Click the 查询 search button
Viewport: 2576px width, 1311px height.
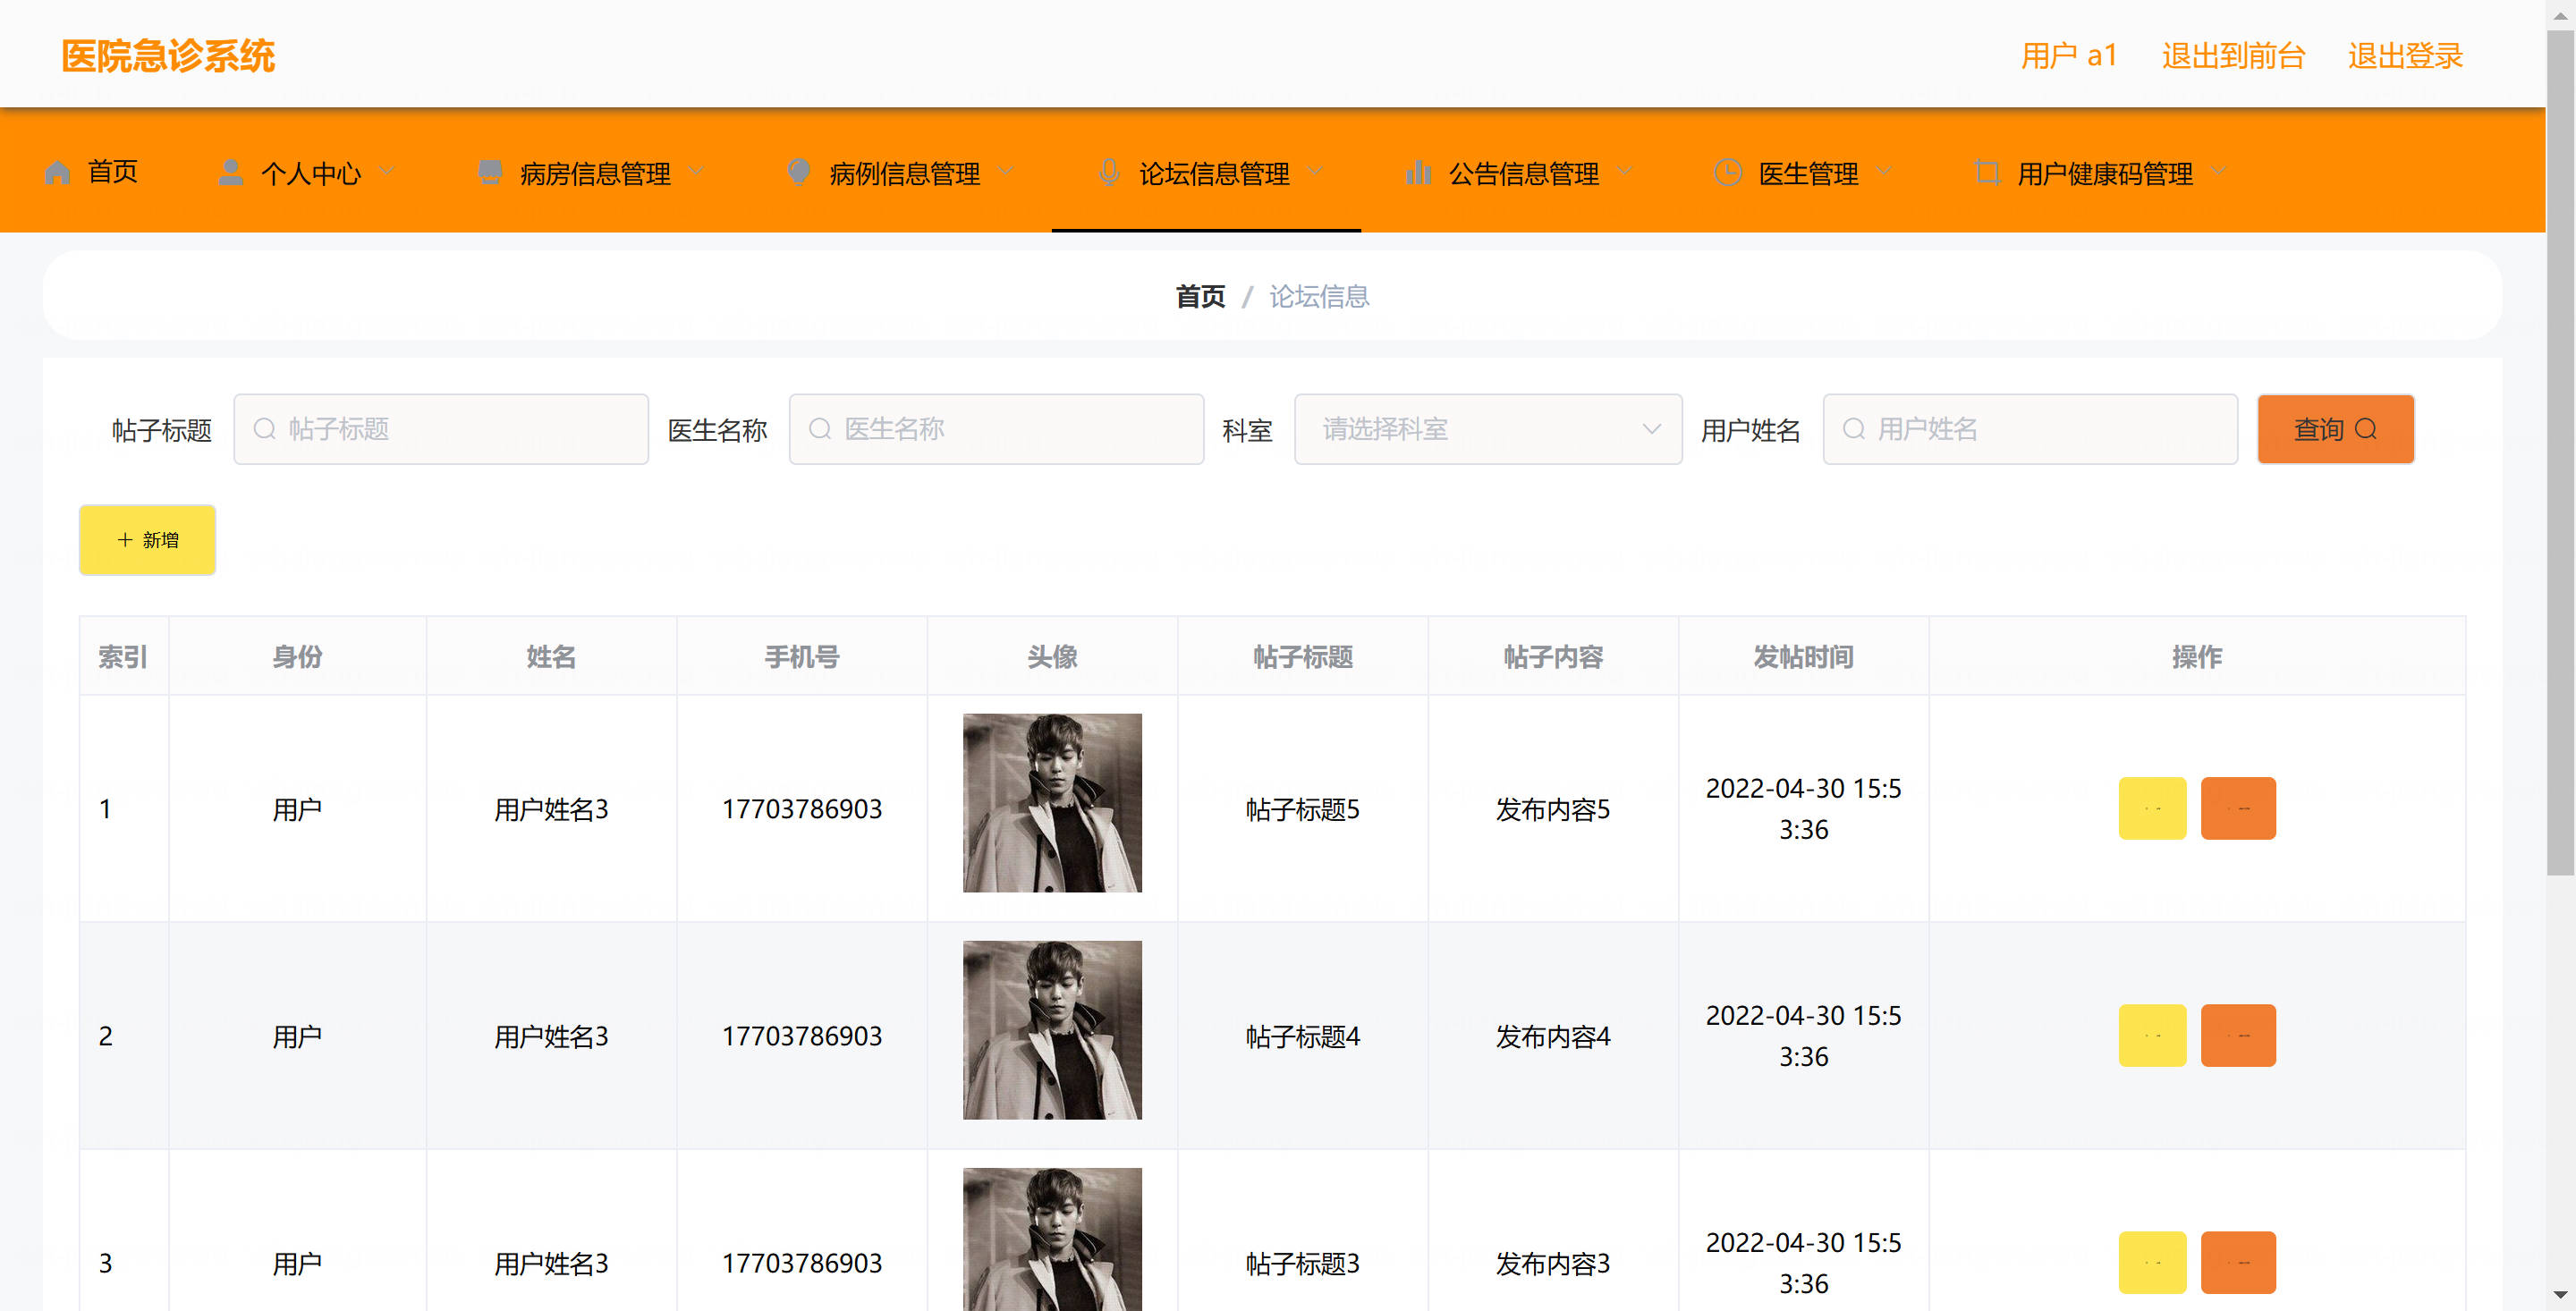click(2335, 429)
